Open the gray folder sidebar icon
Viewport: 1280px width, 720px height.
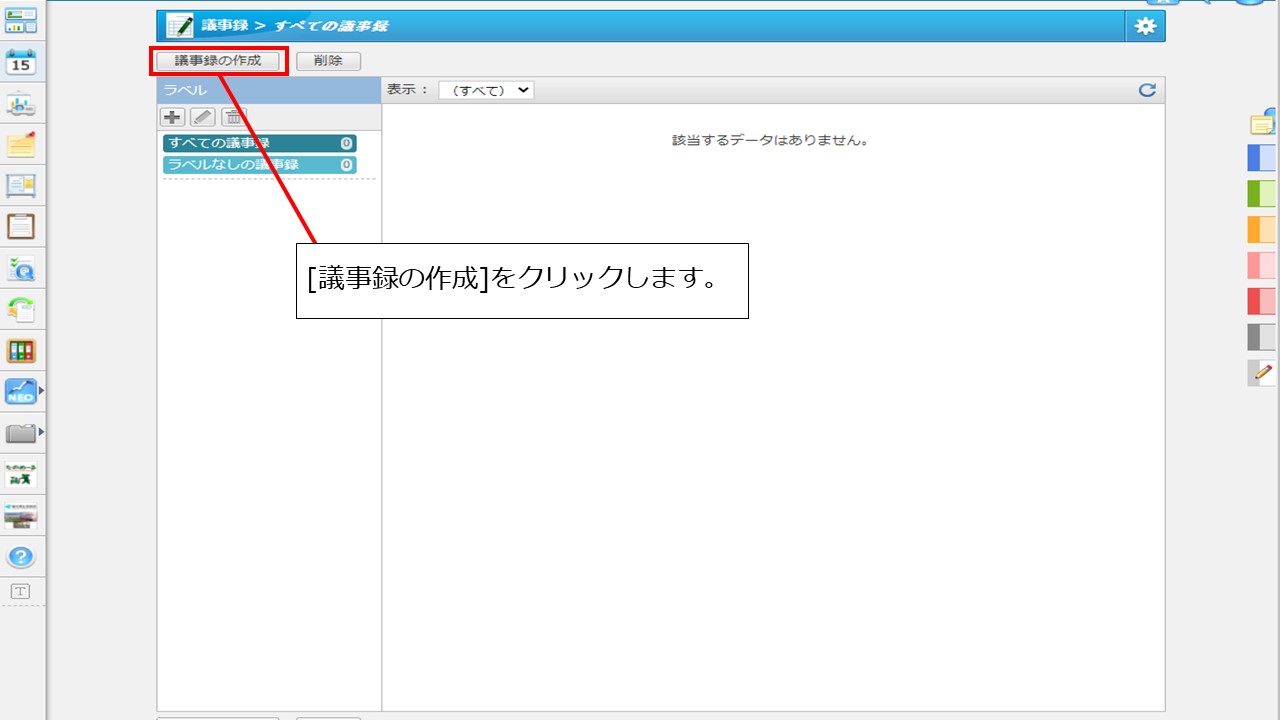click(x=20, y=433)
